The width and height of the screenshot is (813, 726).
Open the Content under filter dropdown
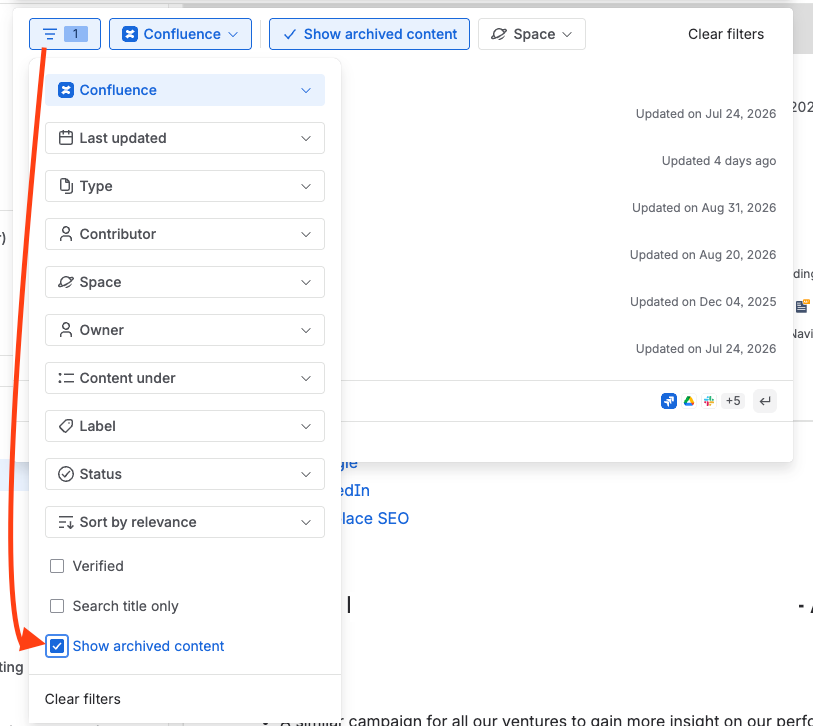185,378
